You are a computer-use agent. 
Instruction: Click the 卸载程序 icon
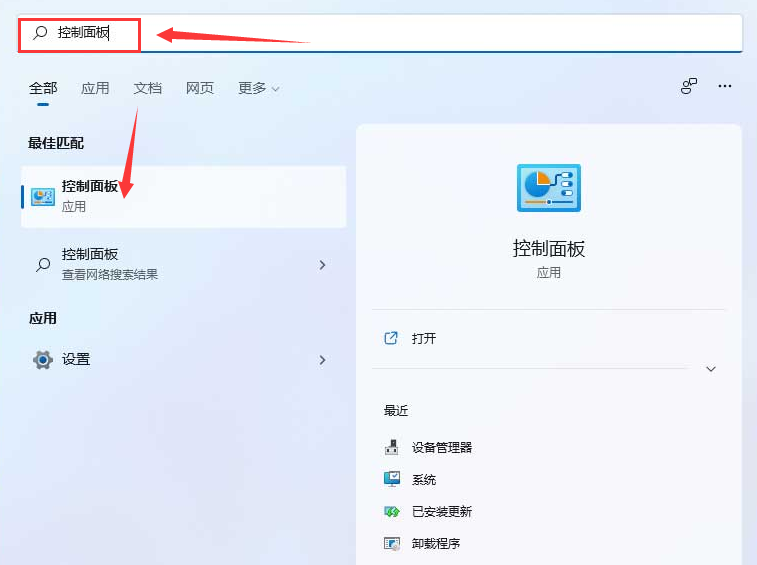[392, 543]
